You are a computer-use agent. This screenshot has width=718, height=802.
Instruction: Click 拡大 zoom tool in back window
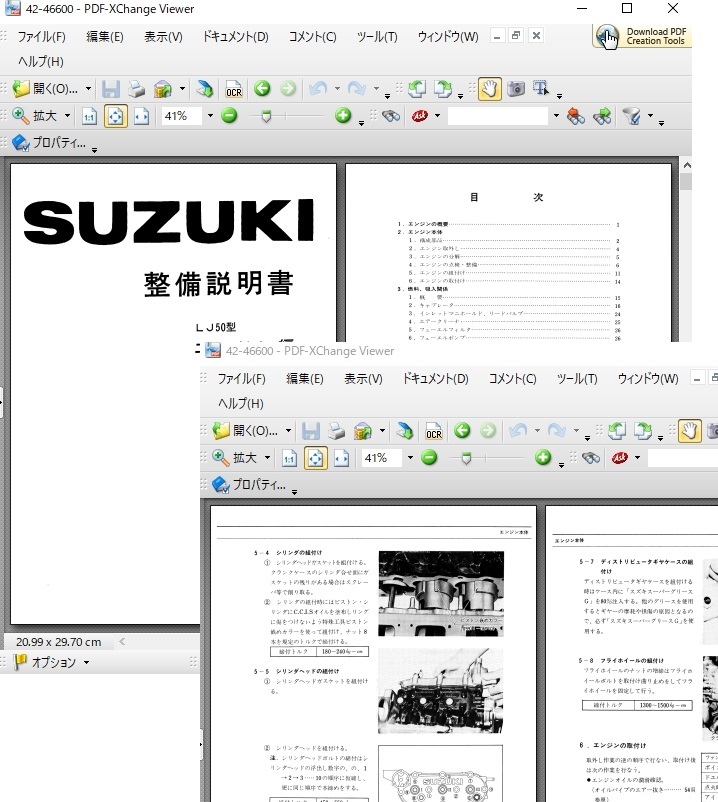35,116
